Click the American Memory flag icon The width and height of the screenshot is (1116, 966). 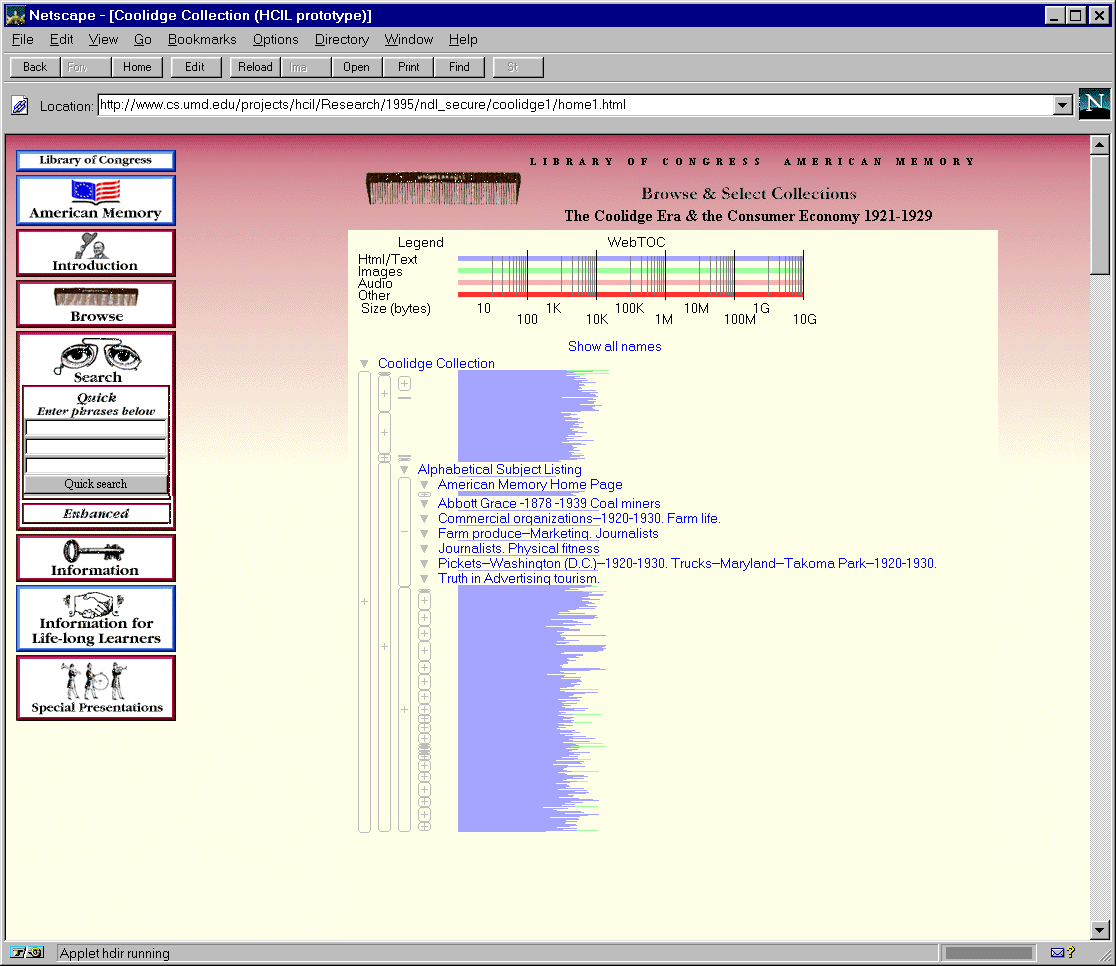point(95,192)
